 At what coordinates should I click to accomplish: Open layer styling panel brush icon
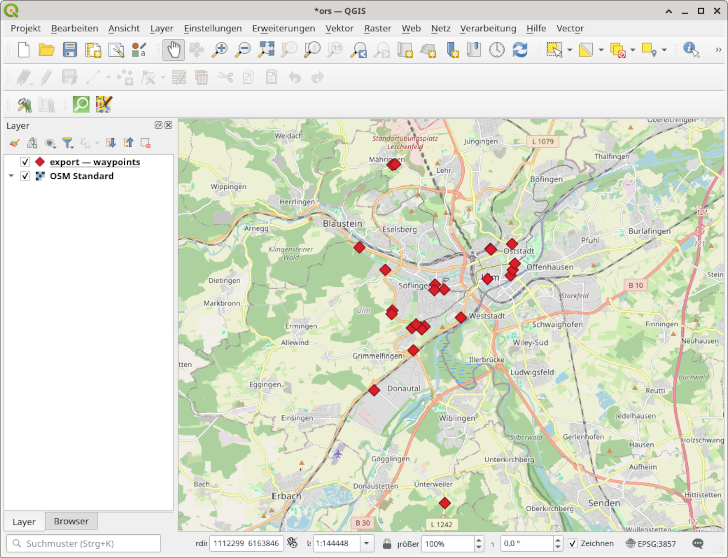[x=15, y=143]
